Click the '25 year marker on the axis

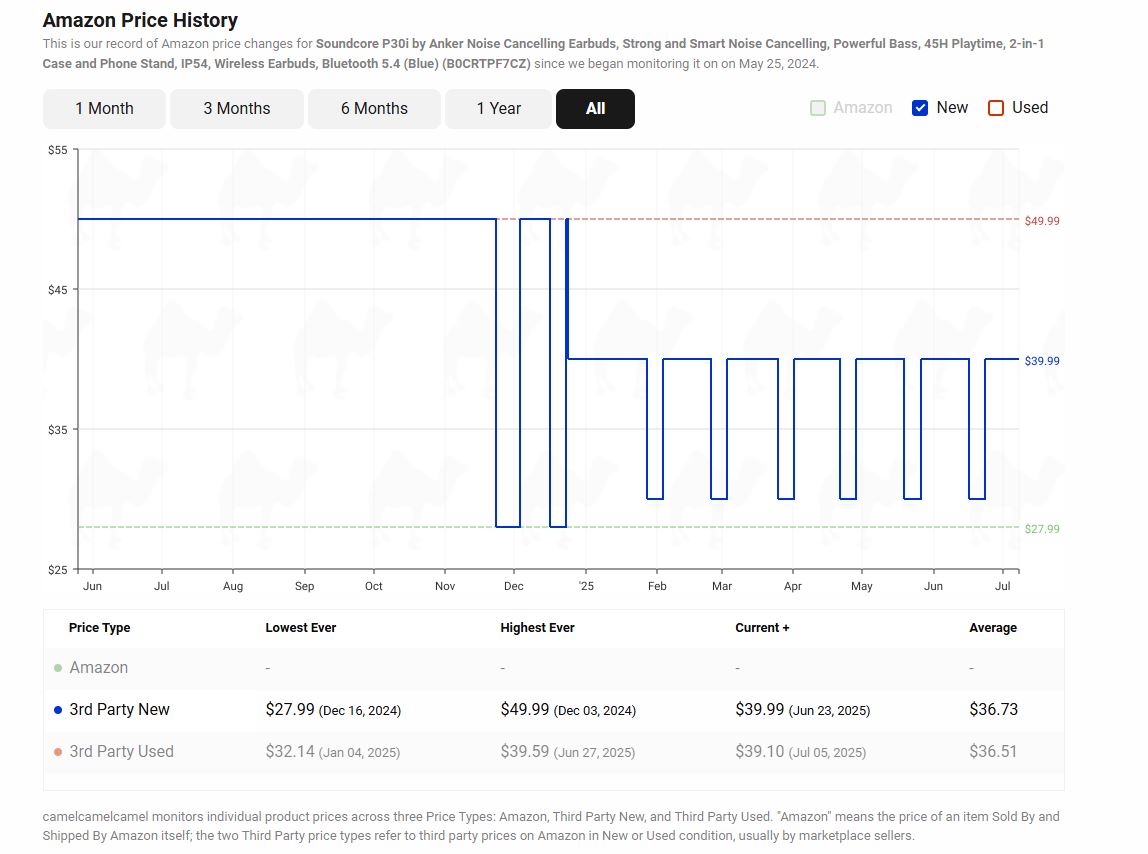coord(586,586)
